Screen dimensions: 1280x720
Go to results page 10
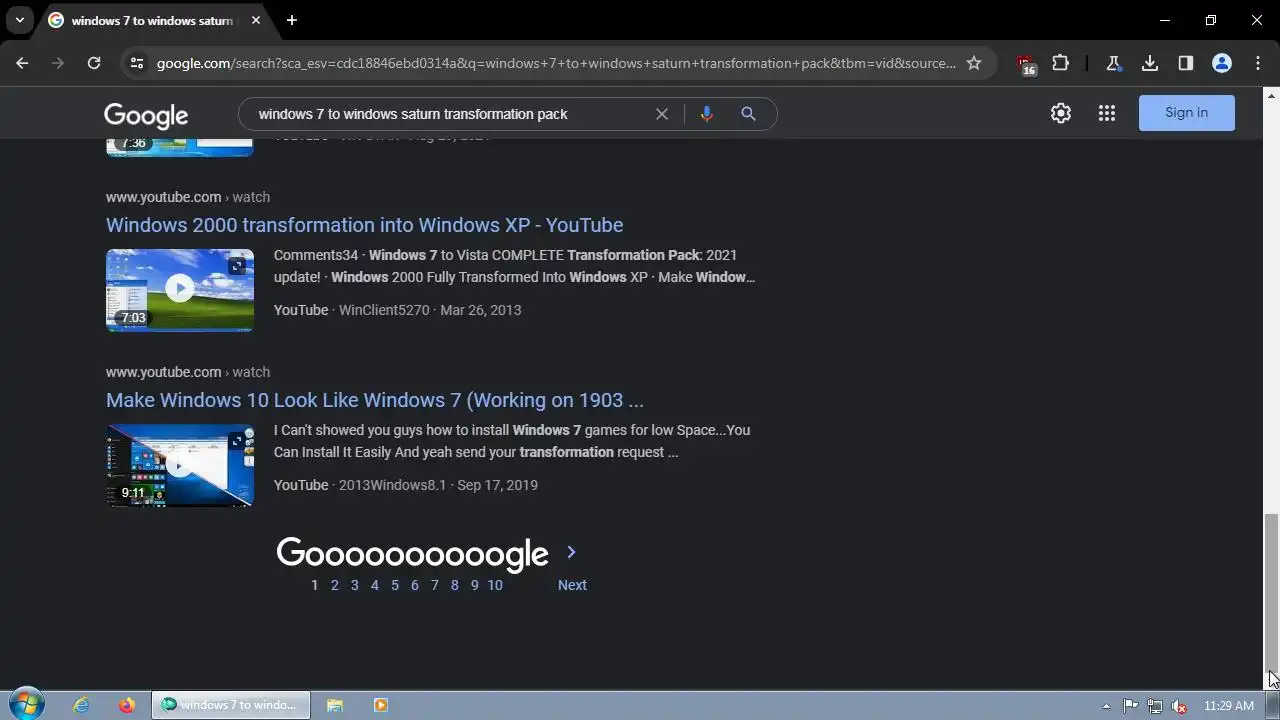coord(495,585)
